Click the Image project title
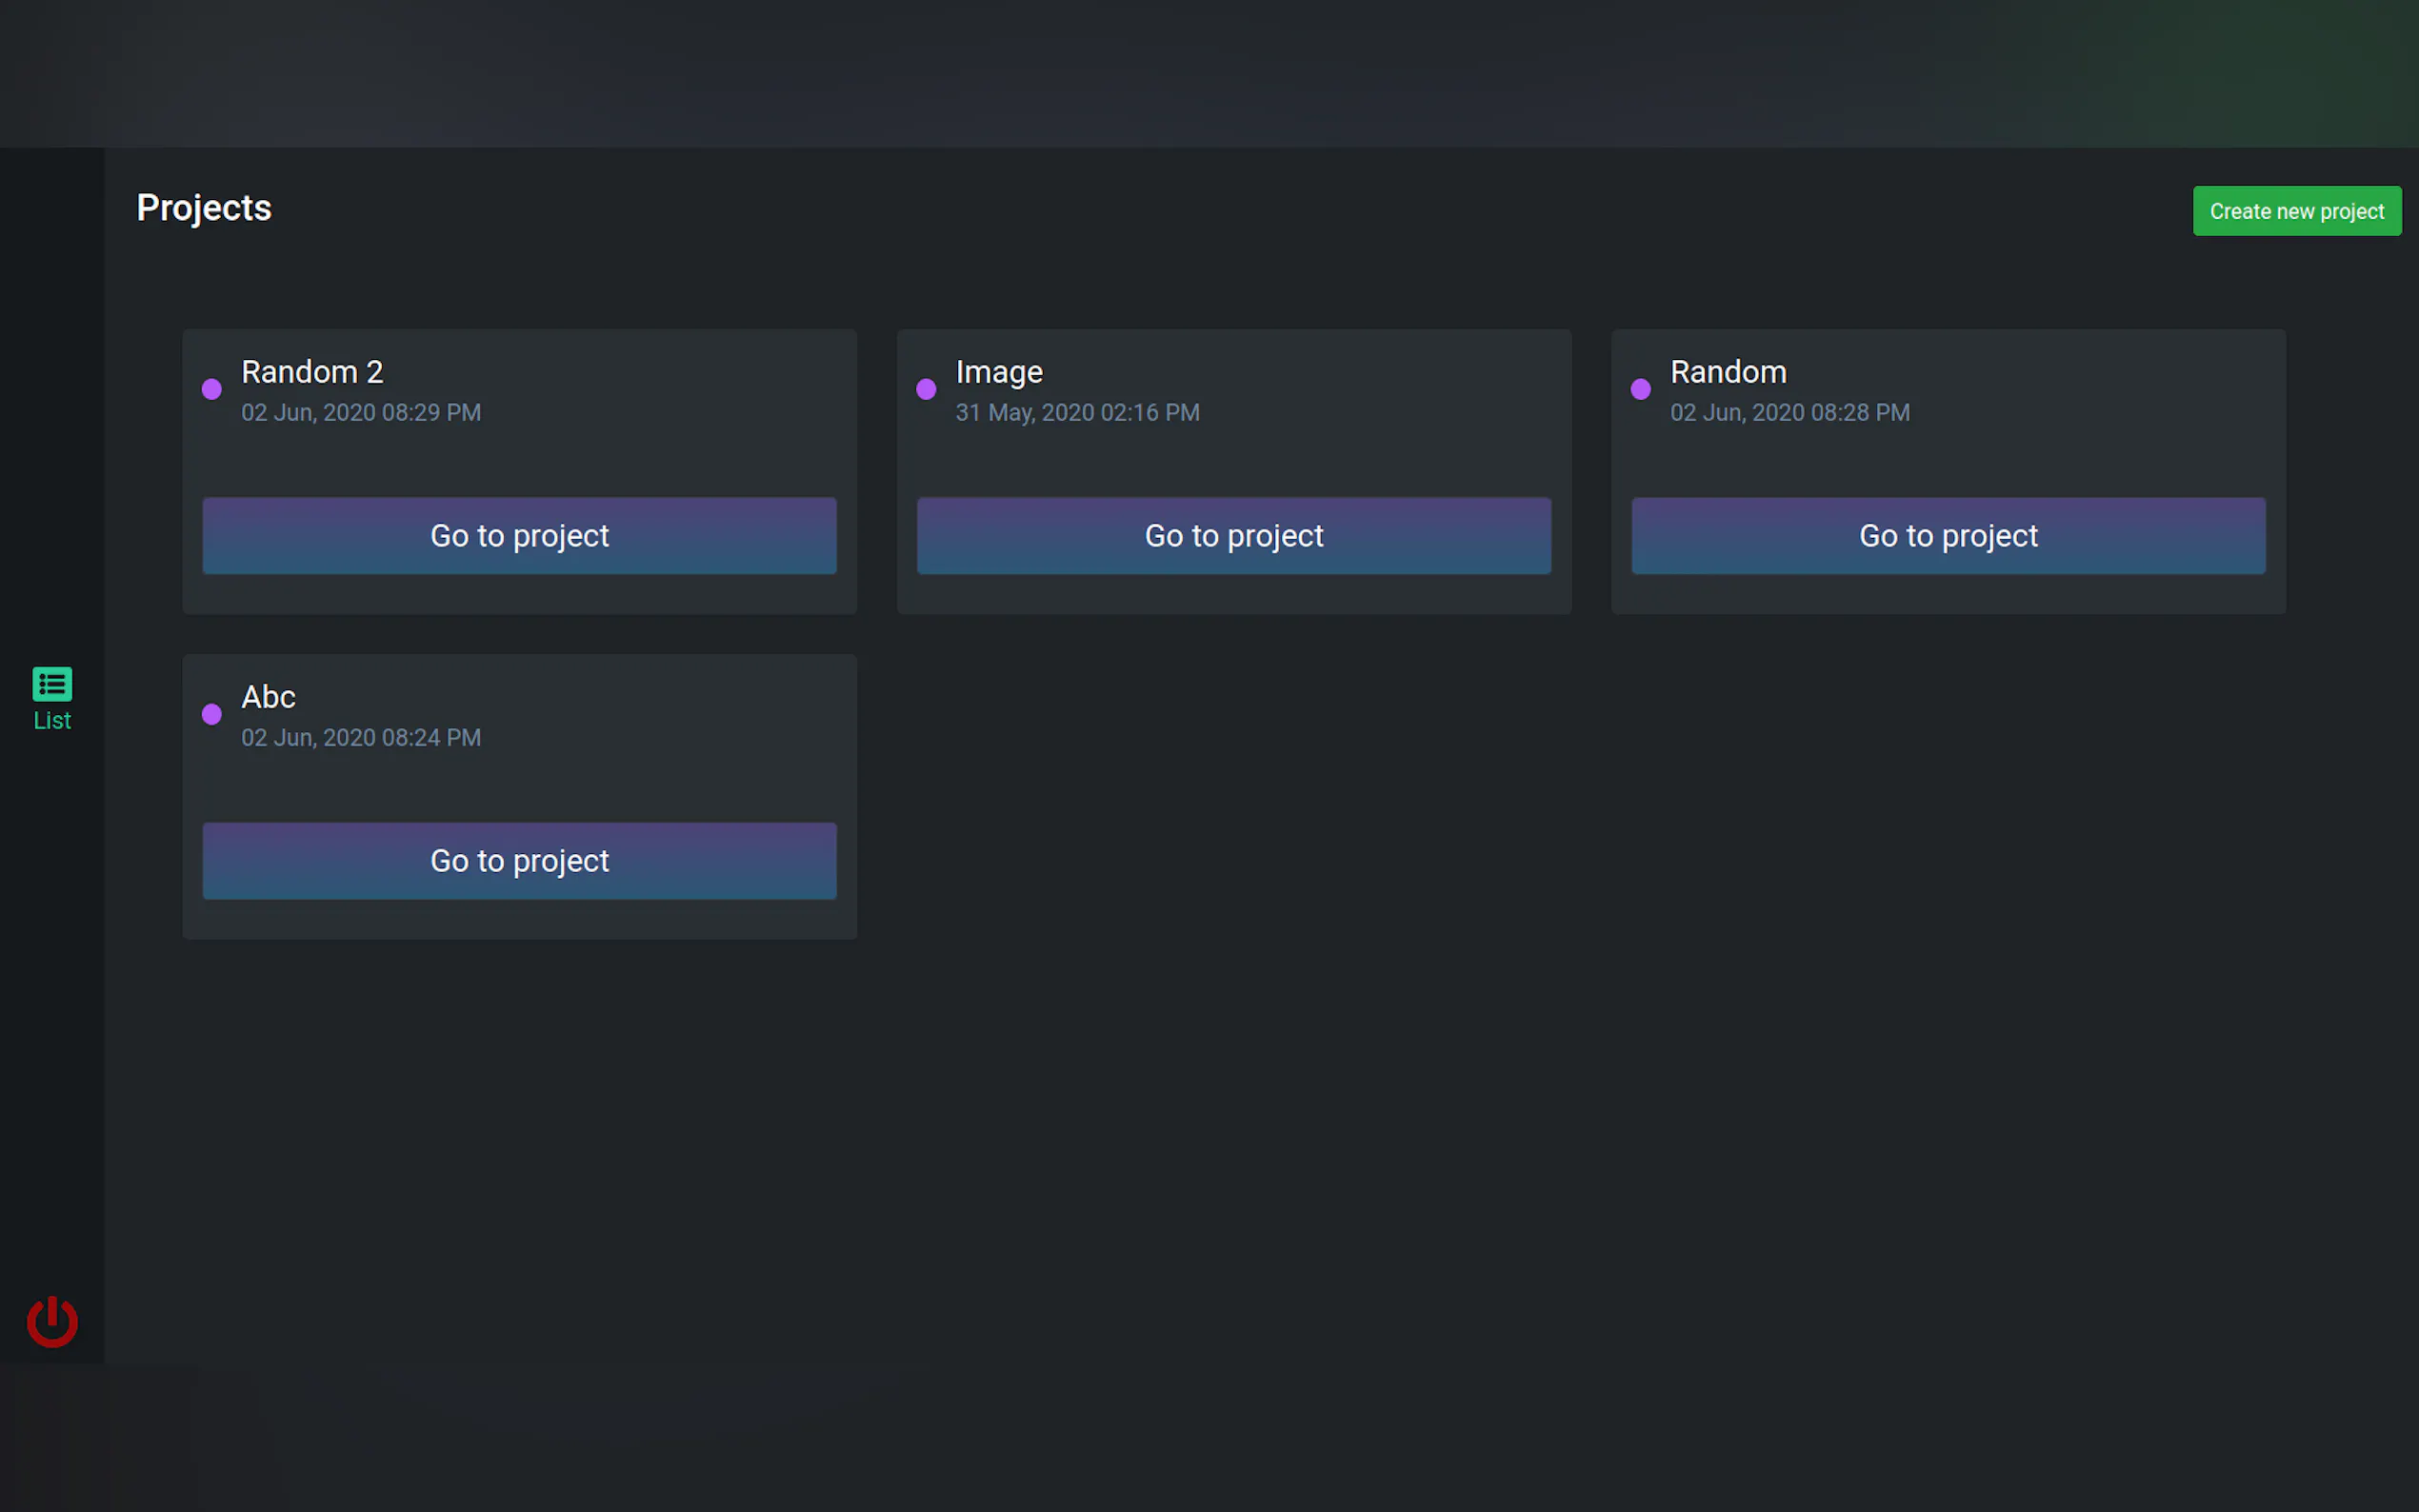 click(x=999, y=372)
